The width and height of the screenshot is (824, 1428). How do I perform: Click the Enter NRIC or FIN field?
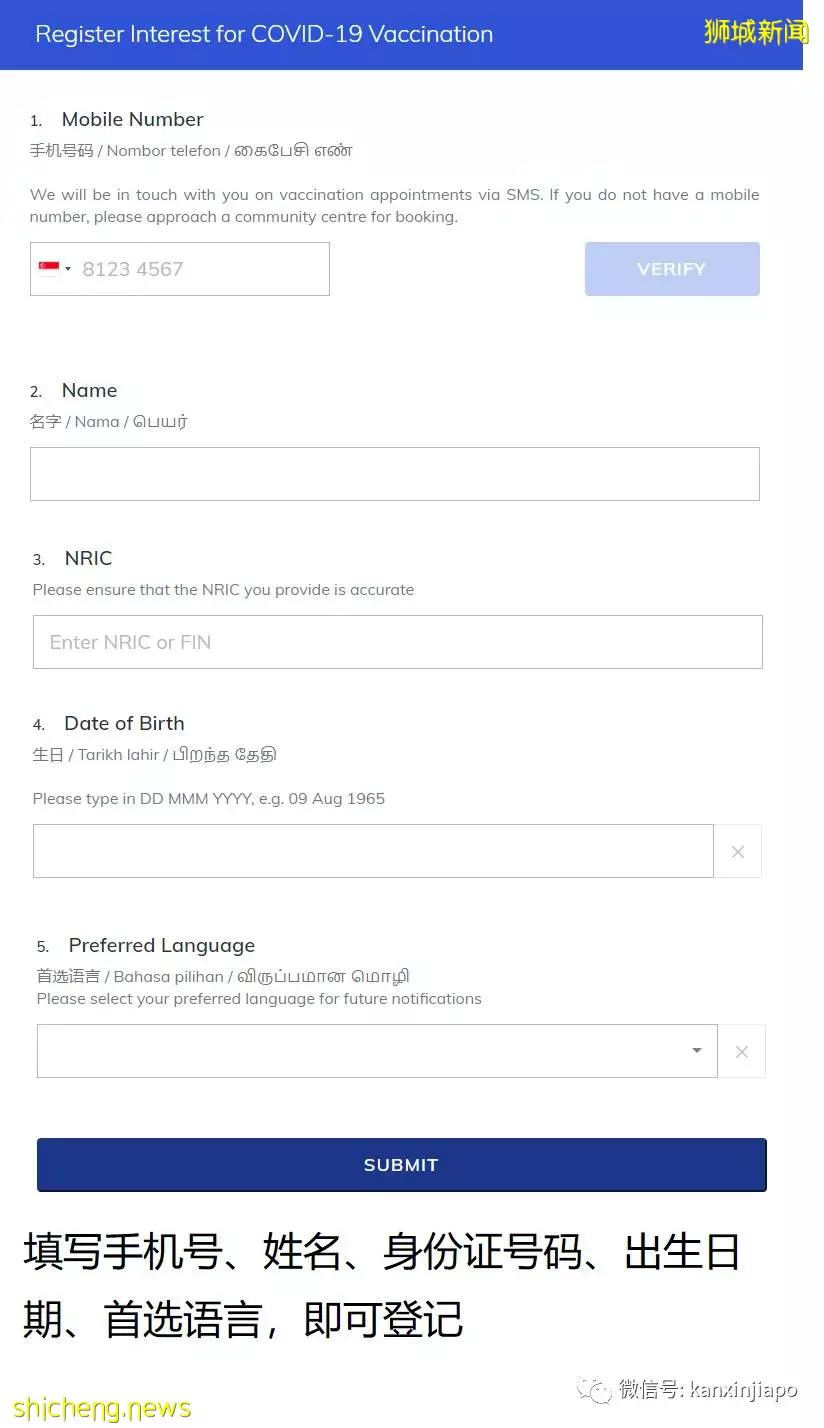pos(398,642)
